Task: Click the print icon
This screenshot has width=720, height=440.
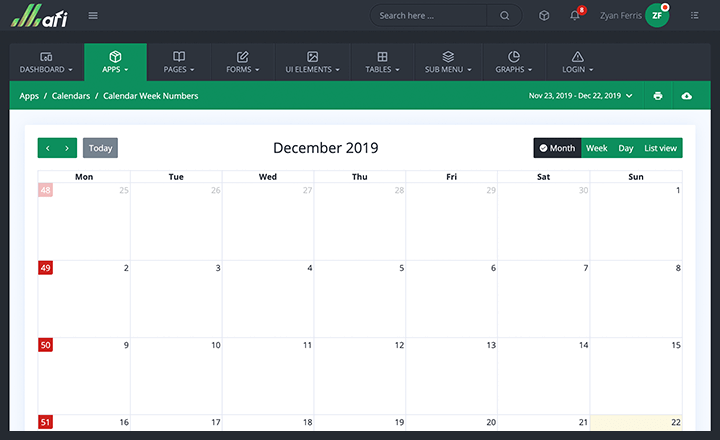Action: click(658, 96)
